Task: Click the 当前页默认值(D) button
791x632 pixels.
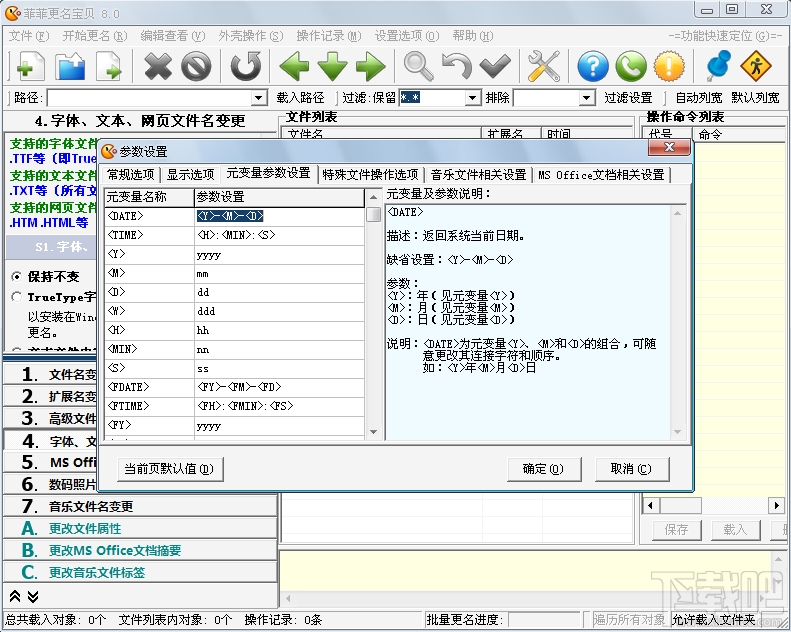Action: (x=170, y=469)
